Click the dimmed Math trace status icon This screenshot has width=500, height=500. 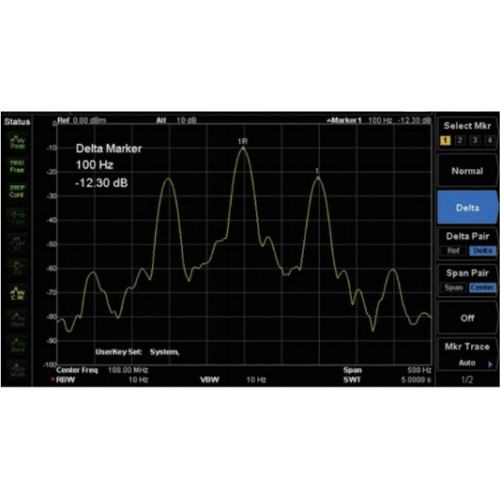tap(18, 369)
